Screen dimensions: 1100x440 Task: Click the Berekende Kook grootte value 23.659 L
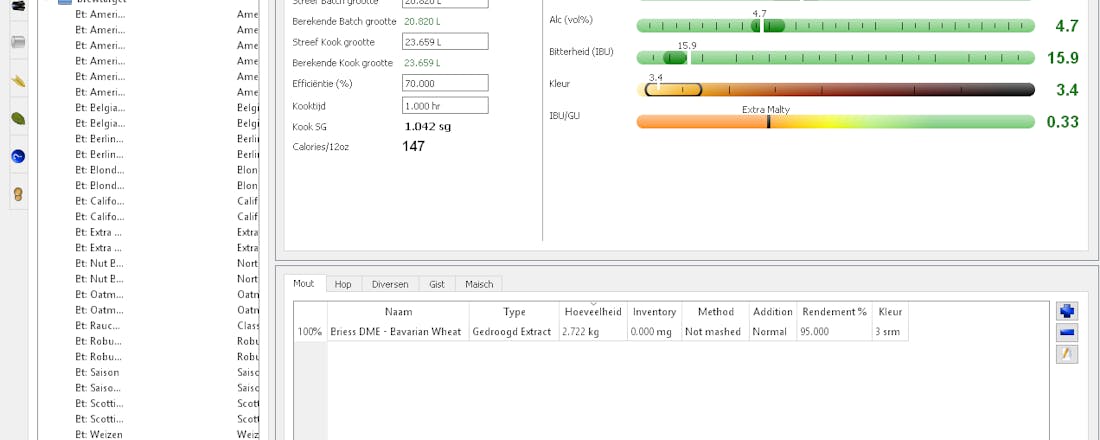tap(422, 63)
